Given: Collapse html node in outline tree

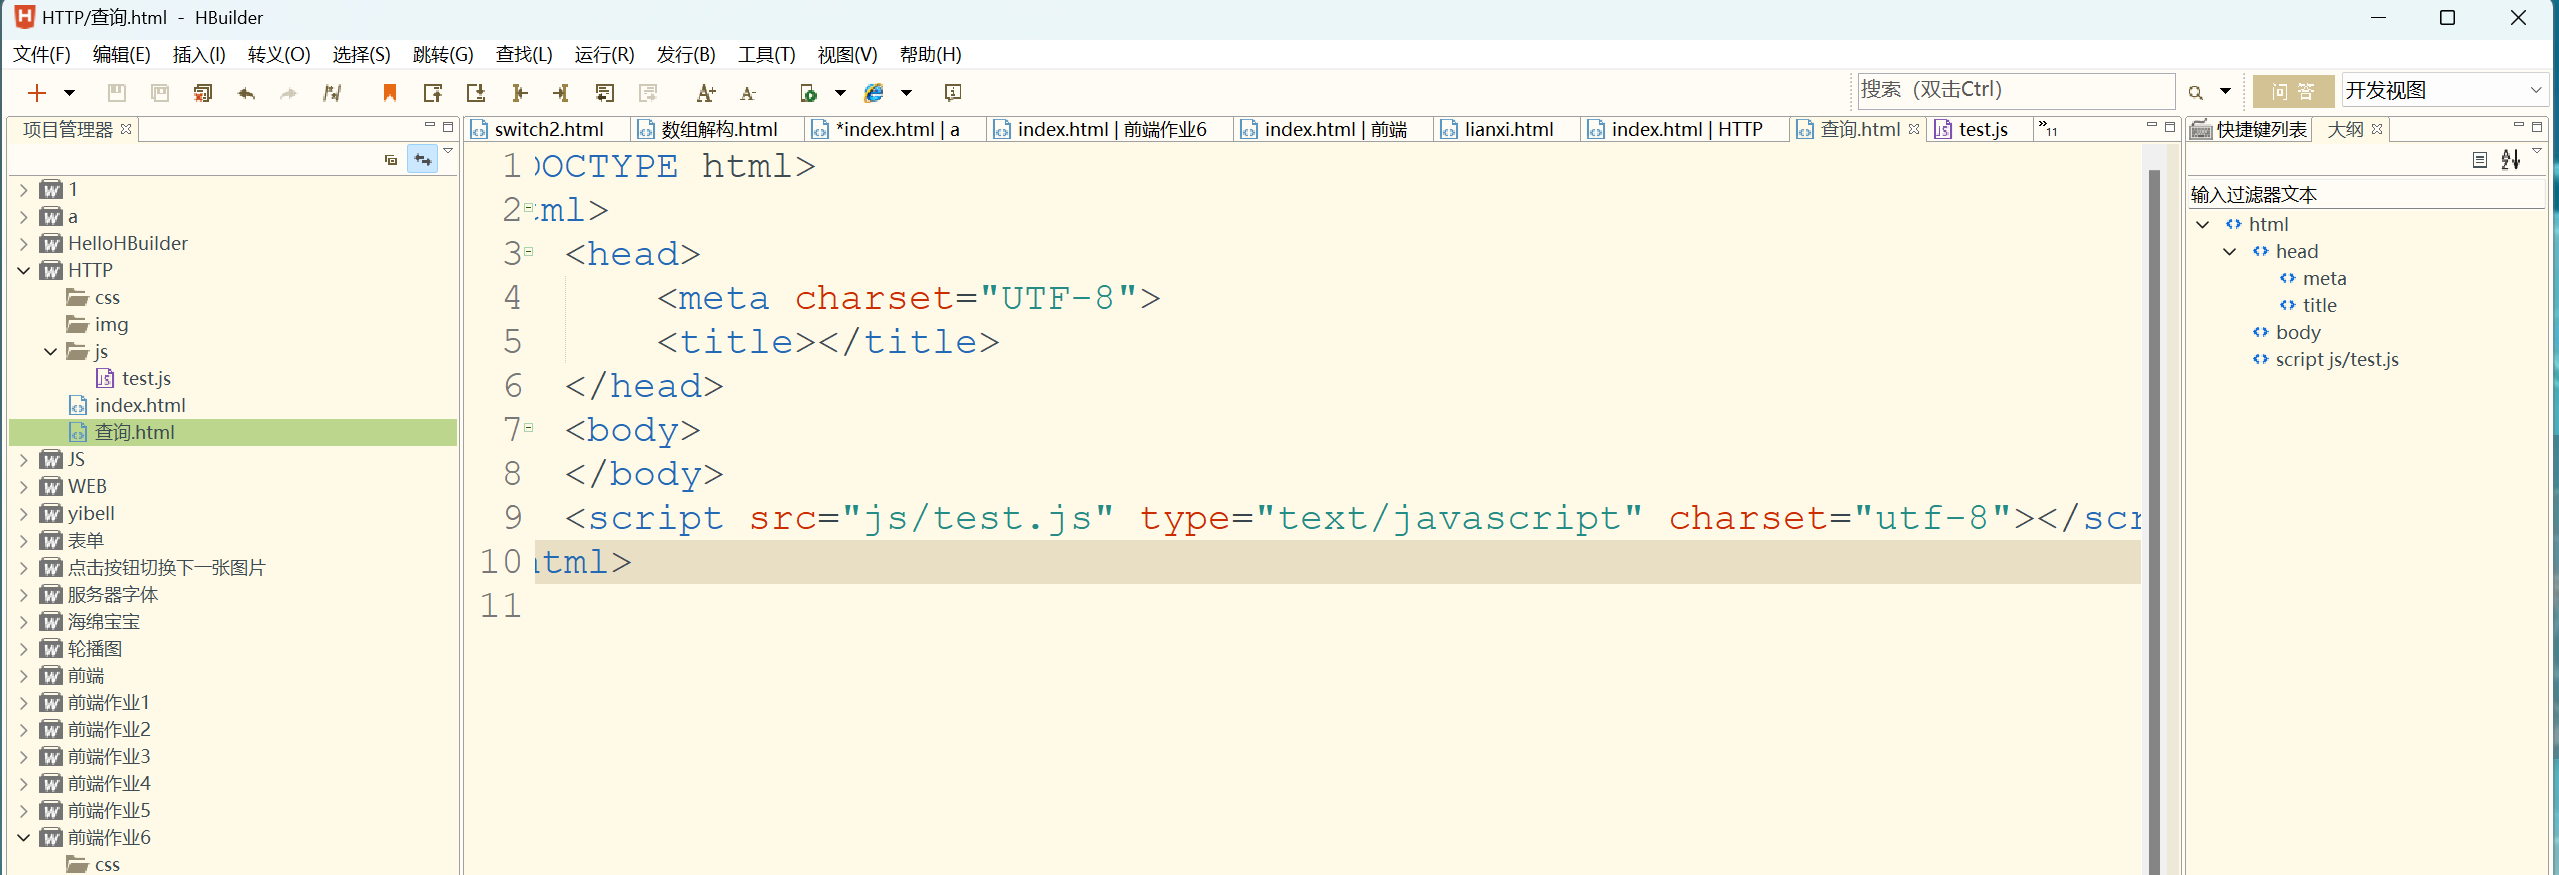Looking at the screenshot, I should [2202, 224].
